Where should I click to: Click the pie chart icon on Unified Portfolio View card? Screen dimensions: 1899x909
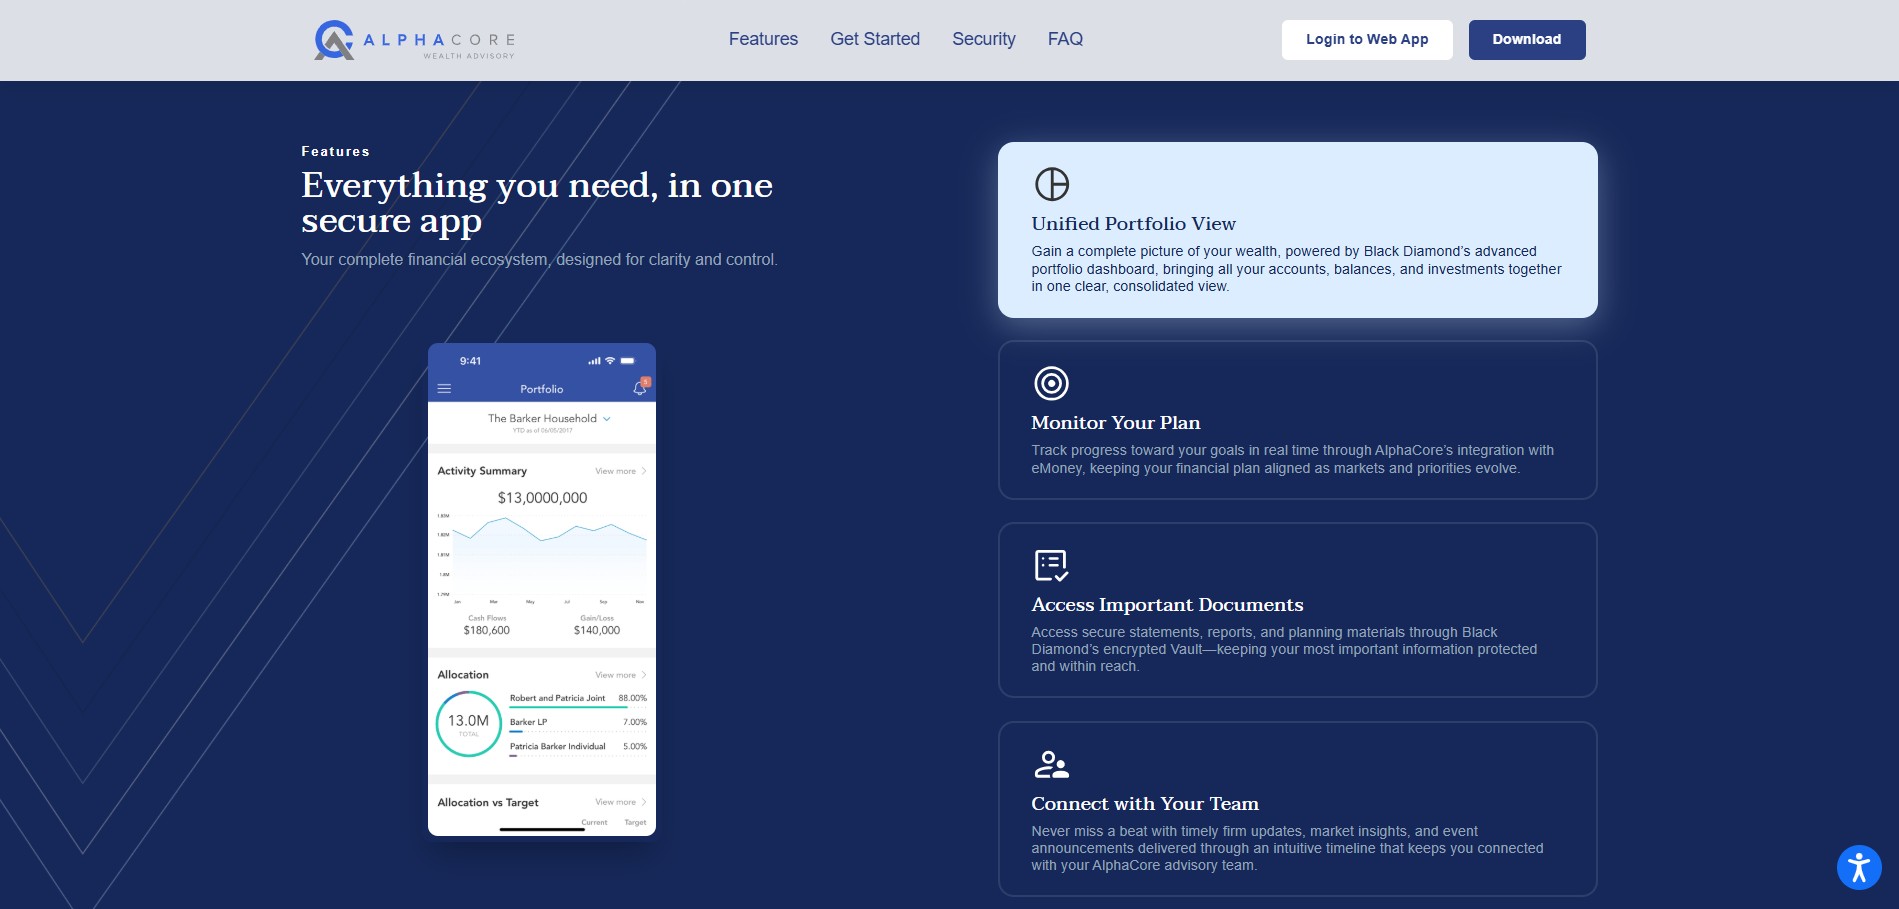point(1050,184)
